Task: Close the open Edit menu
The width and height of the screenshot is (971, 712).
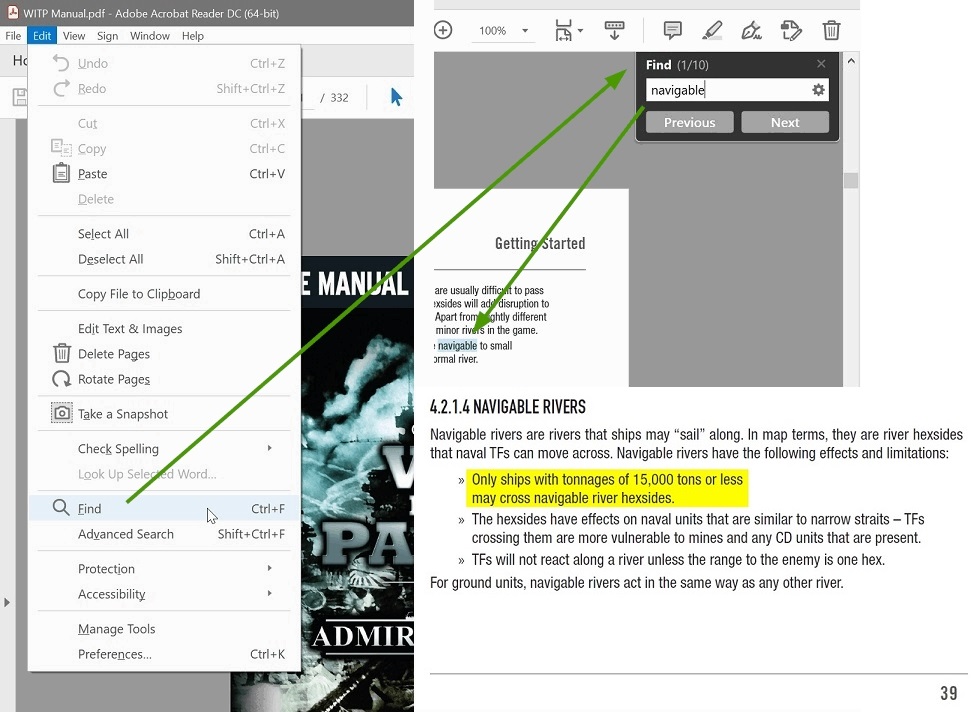Action: pyautogui.click(x=42, y=36)
